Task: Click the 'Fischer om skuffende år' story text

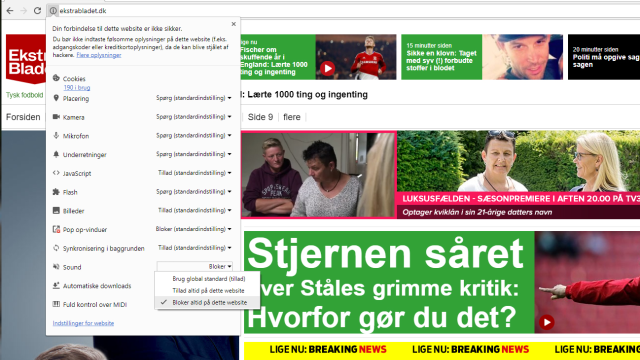Action: 273,61
